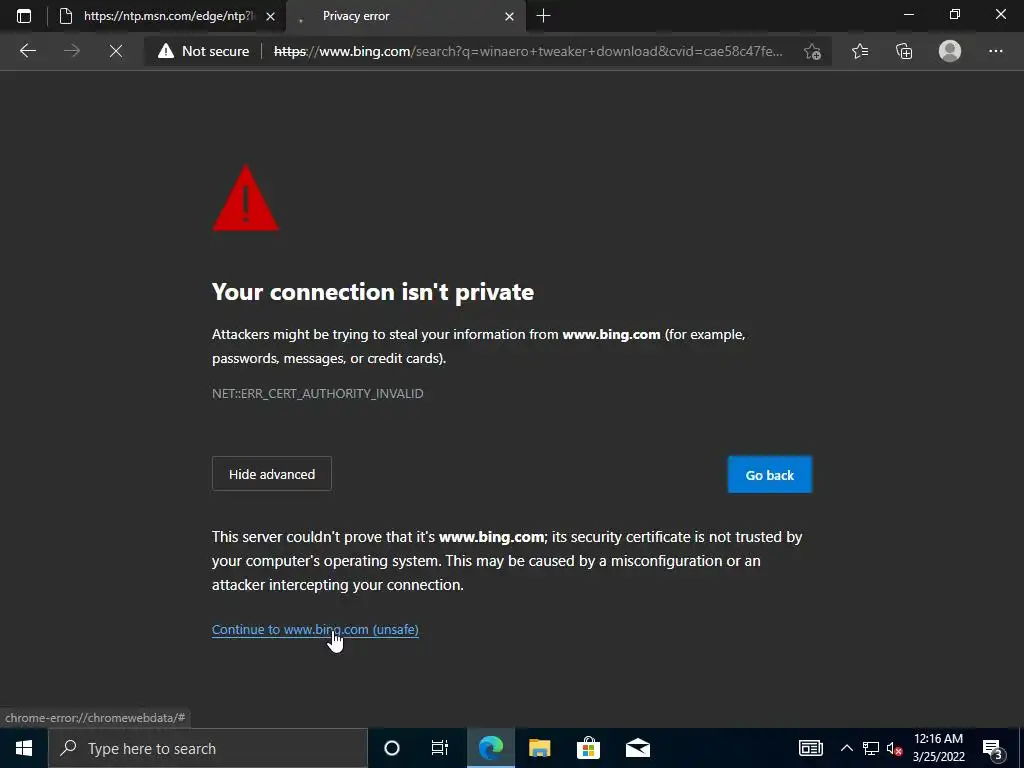Close the Privacy error tab

[x=509, y=17]
